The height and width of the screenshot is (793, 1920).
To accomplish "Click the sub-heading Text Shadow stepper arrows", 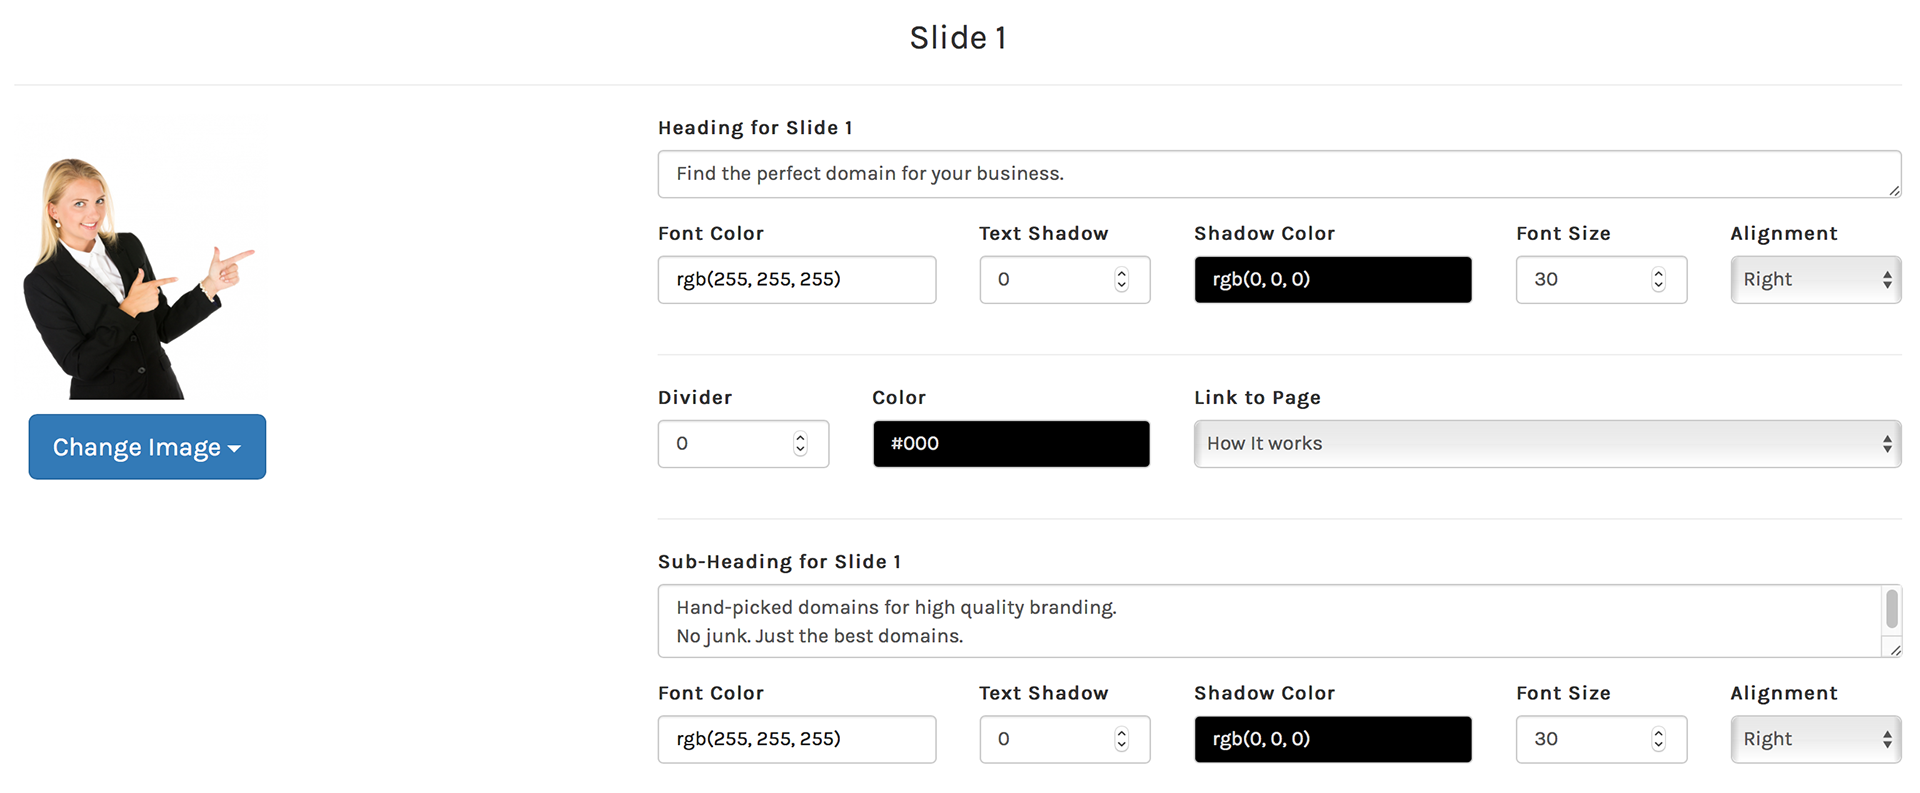I will (1121, 740).
